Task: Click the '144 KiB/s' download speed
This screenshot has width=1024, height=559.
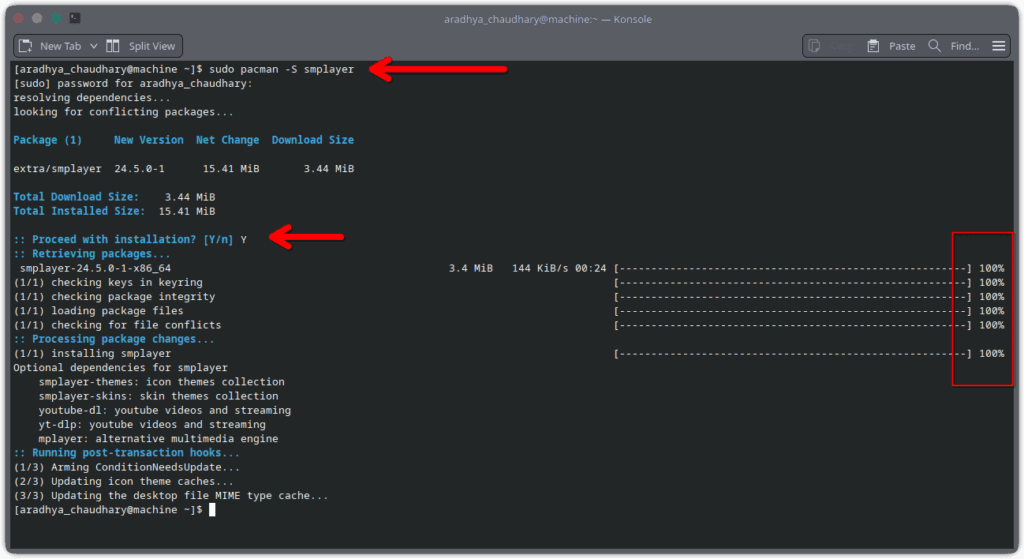Action: click(540, 268)
